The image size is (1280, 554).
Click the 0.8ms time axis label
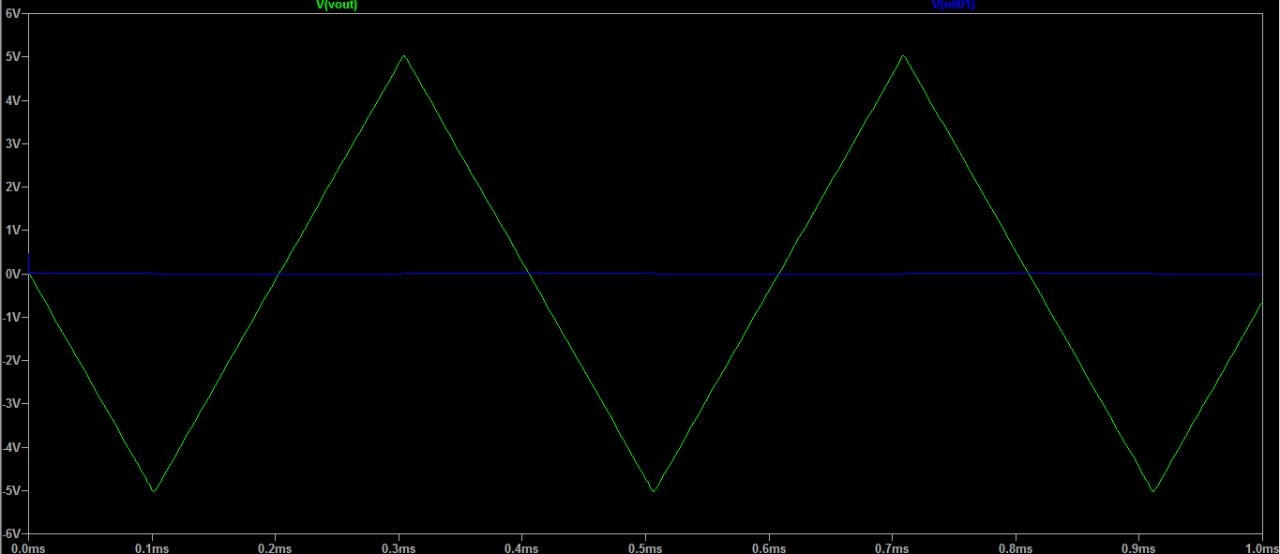pyautogui.click(x=1016, y=548)
